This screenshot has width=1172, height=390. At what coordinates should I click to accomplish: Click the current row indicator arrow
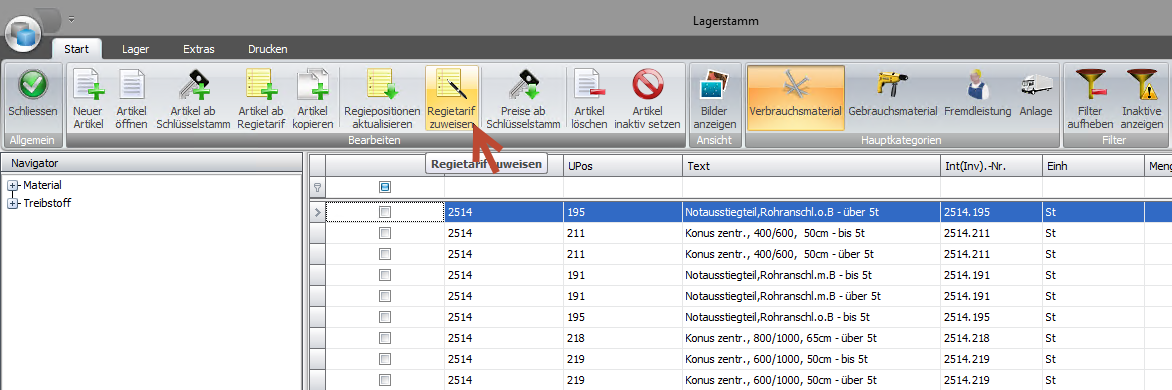tap(317, 213)
